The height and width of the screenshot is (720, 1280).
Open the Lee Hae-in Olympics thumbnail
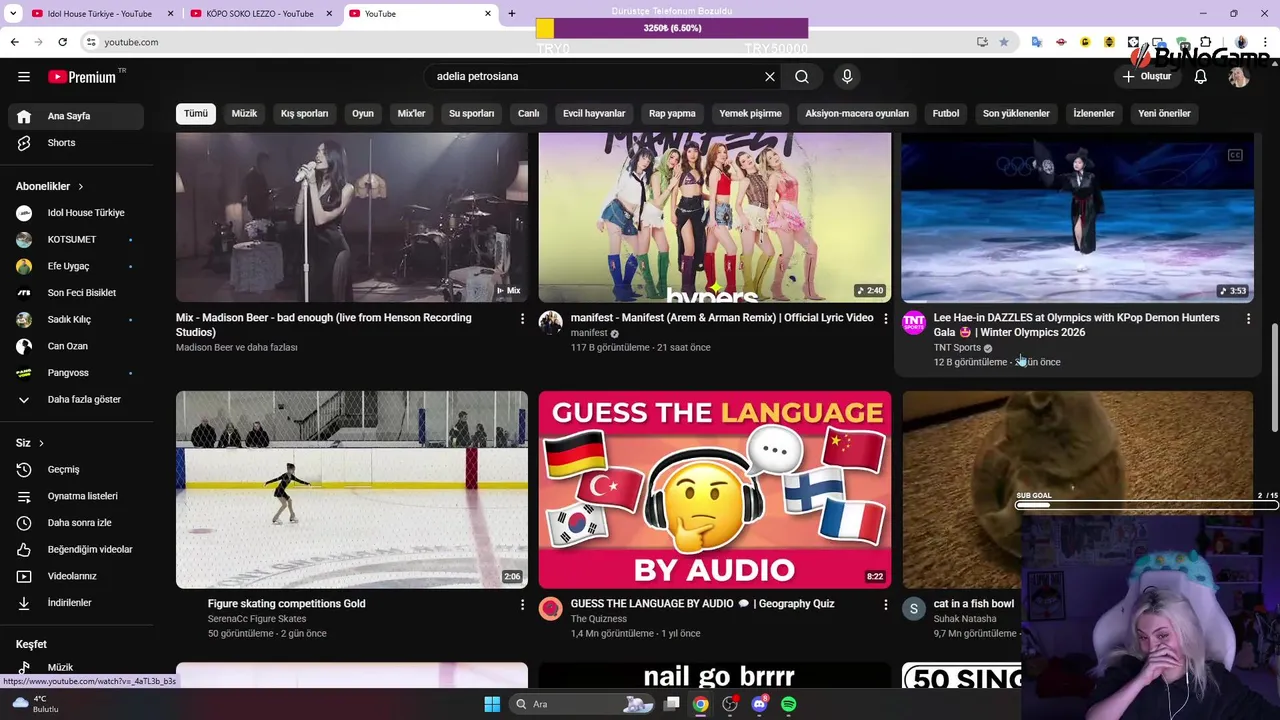[1078, 217]
